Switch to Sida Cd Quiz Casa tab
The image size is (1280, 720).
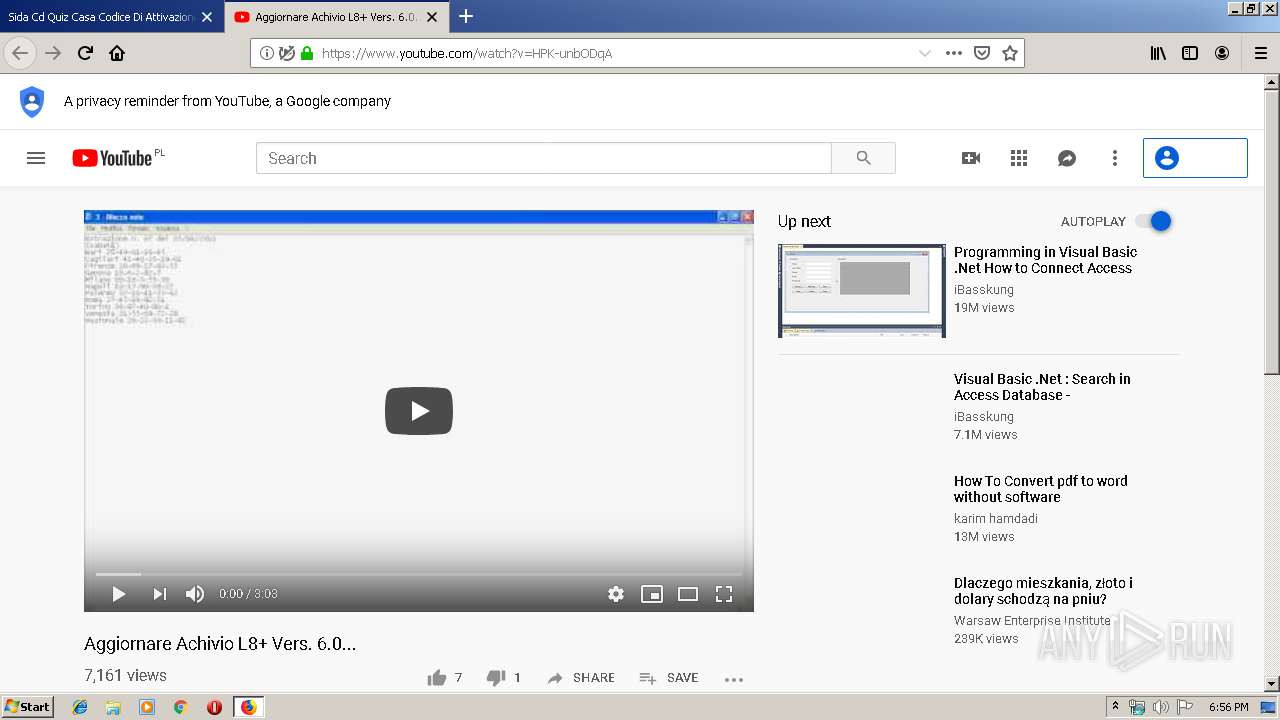(102, 17)
